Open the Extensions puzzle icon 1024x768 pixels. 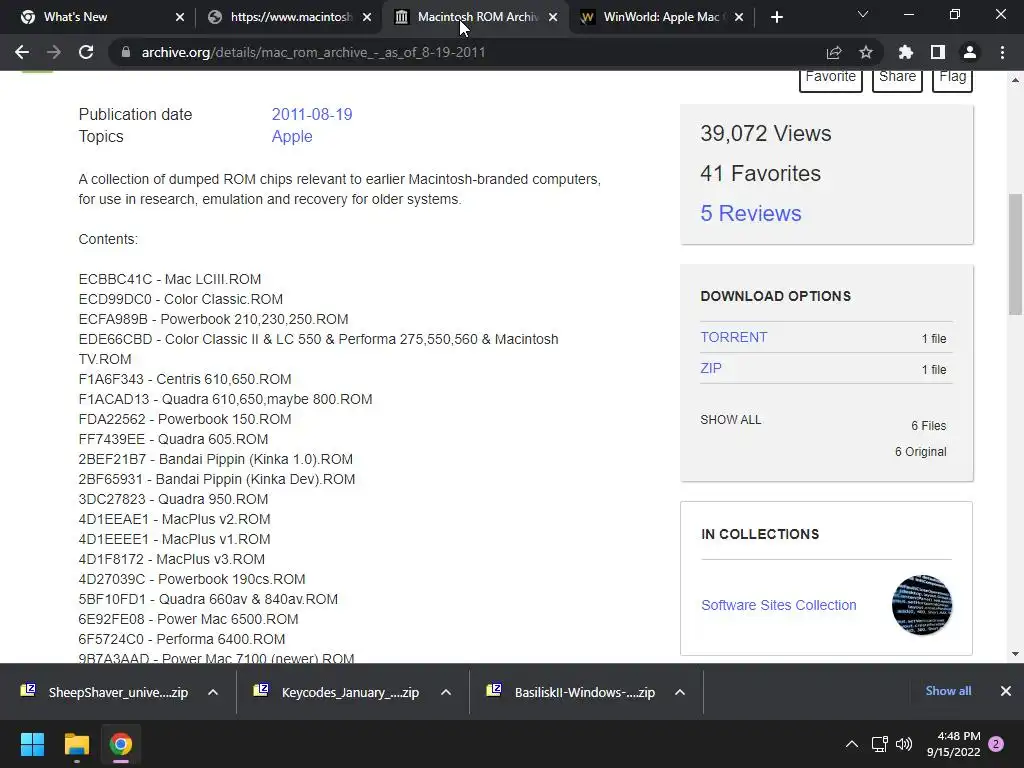point(906,52)
